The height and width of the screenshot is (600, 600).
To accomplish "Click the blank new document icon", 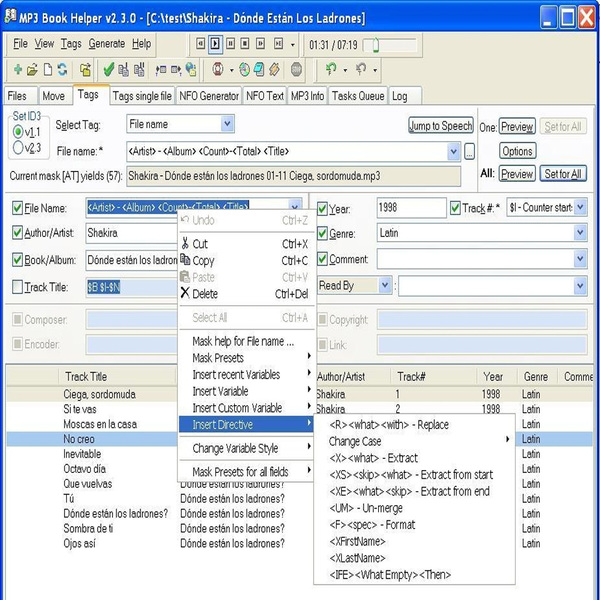I will coord(47,70).
